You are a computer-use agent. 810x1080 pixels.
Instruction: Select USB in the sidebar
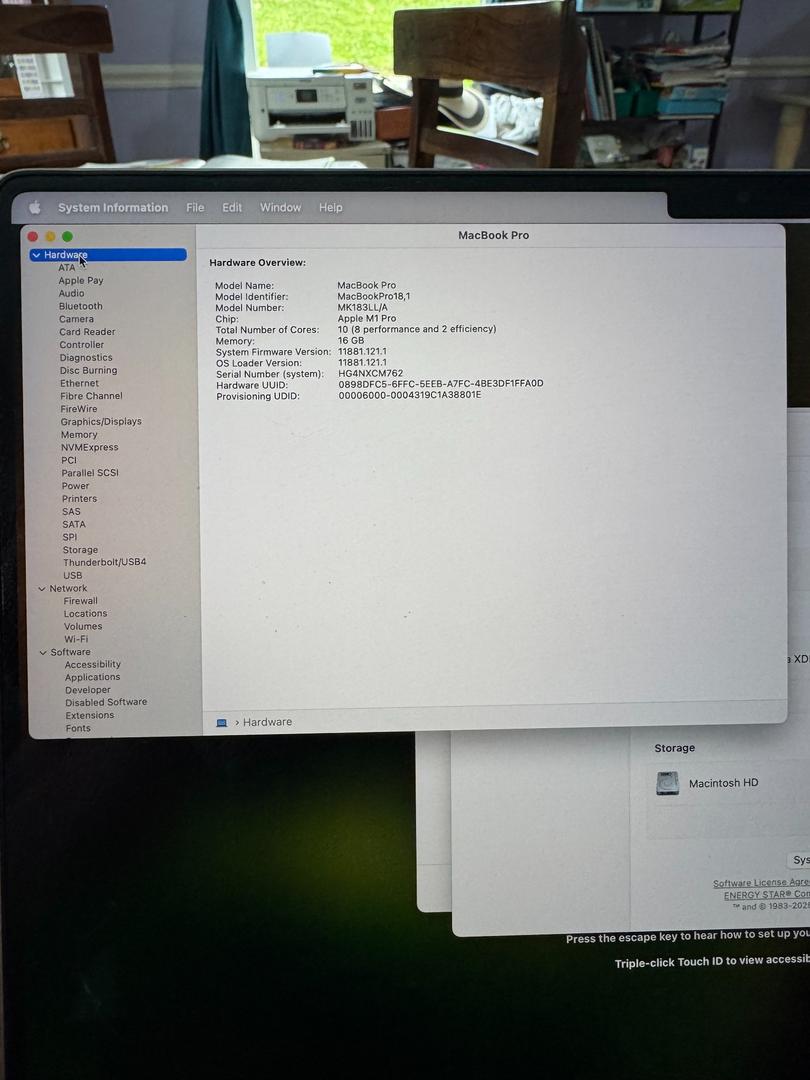click(73, 575)
